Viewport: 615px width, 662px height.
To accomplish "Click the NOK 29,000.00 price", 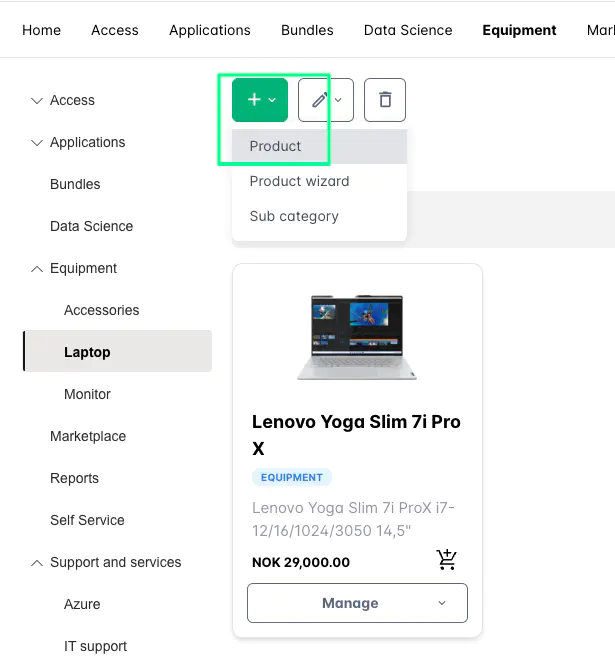I will click(301, 562).
